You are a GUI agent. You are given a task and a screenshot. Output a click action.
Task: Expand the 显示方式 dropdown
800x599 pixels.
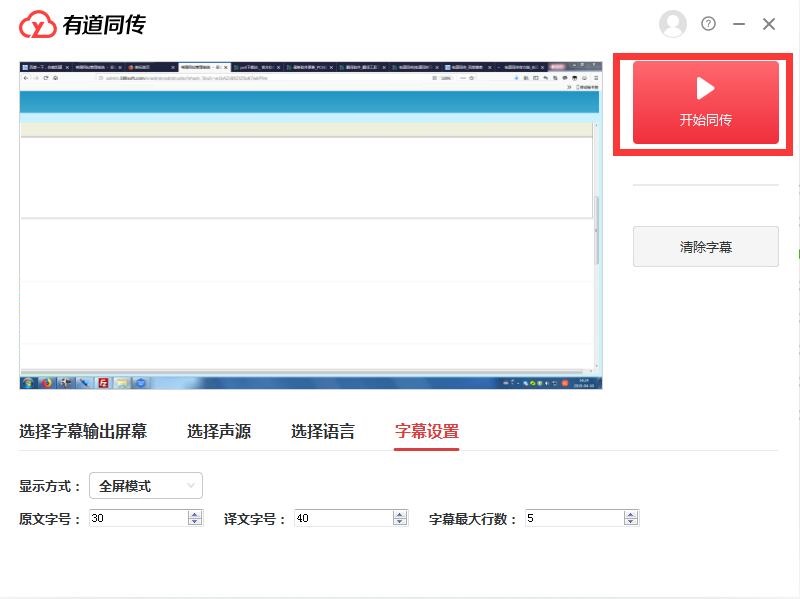[146, 486]
